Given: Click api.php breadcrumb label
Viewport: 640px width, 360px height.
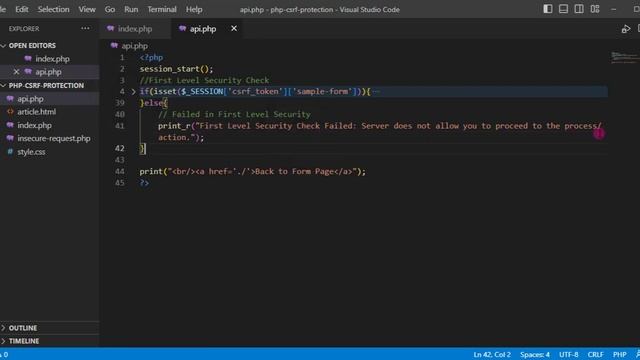Looking at the screenshot, I should click(134, 46).
